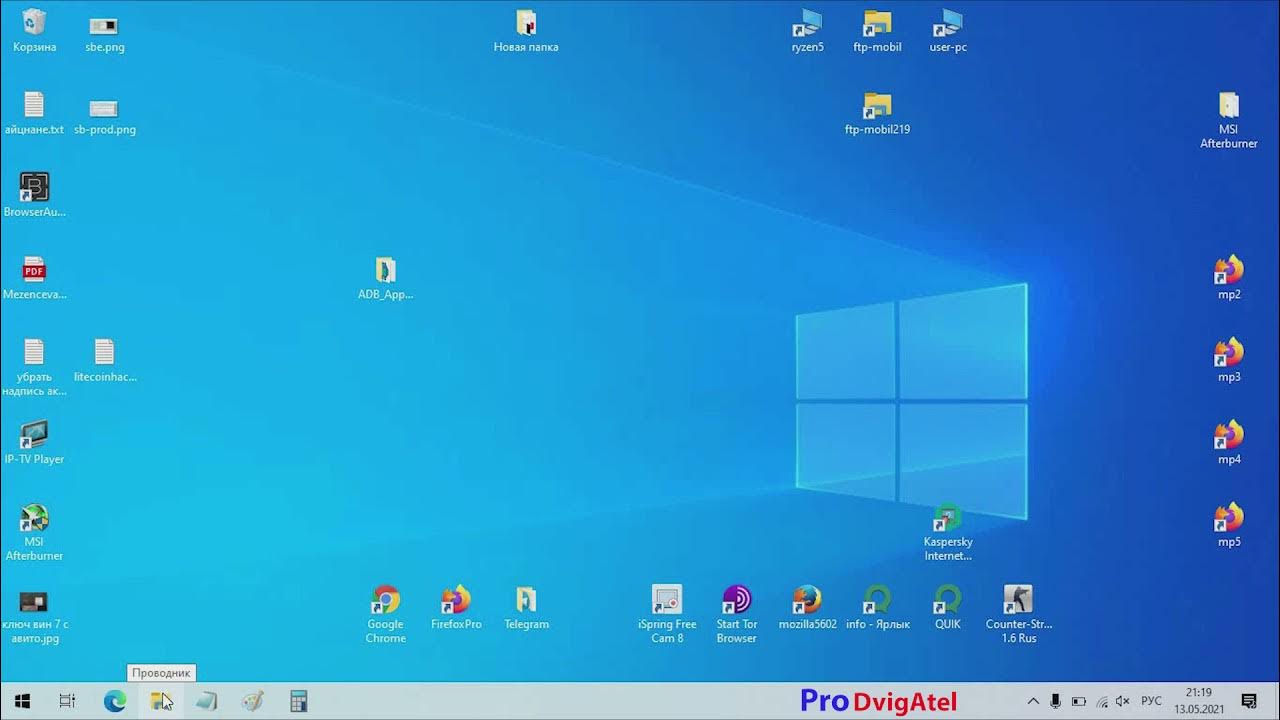The width and height of the screenshot is (1280, 720).
Task: Open the Корзина recycle bin
Action: [34, 30]
